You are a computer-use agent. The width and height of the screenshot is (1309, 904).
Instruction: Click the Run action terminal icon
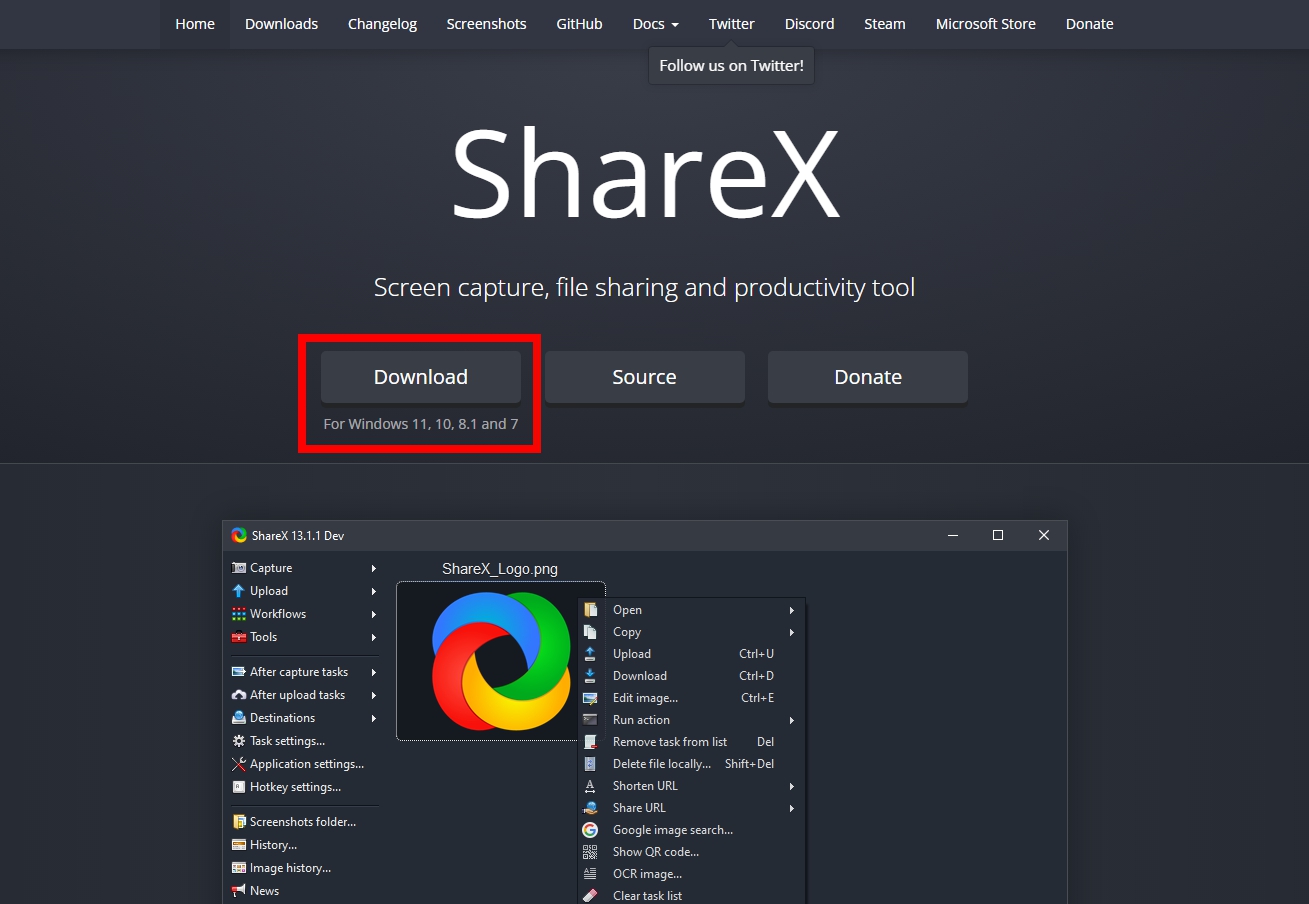590,720
